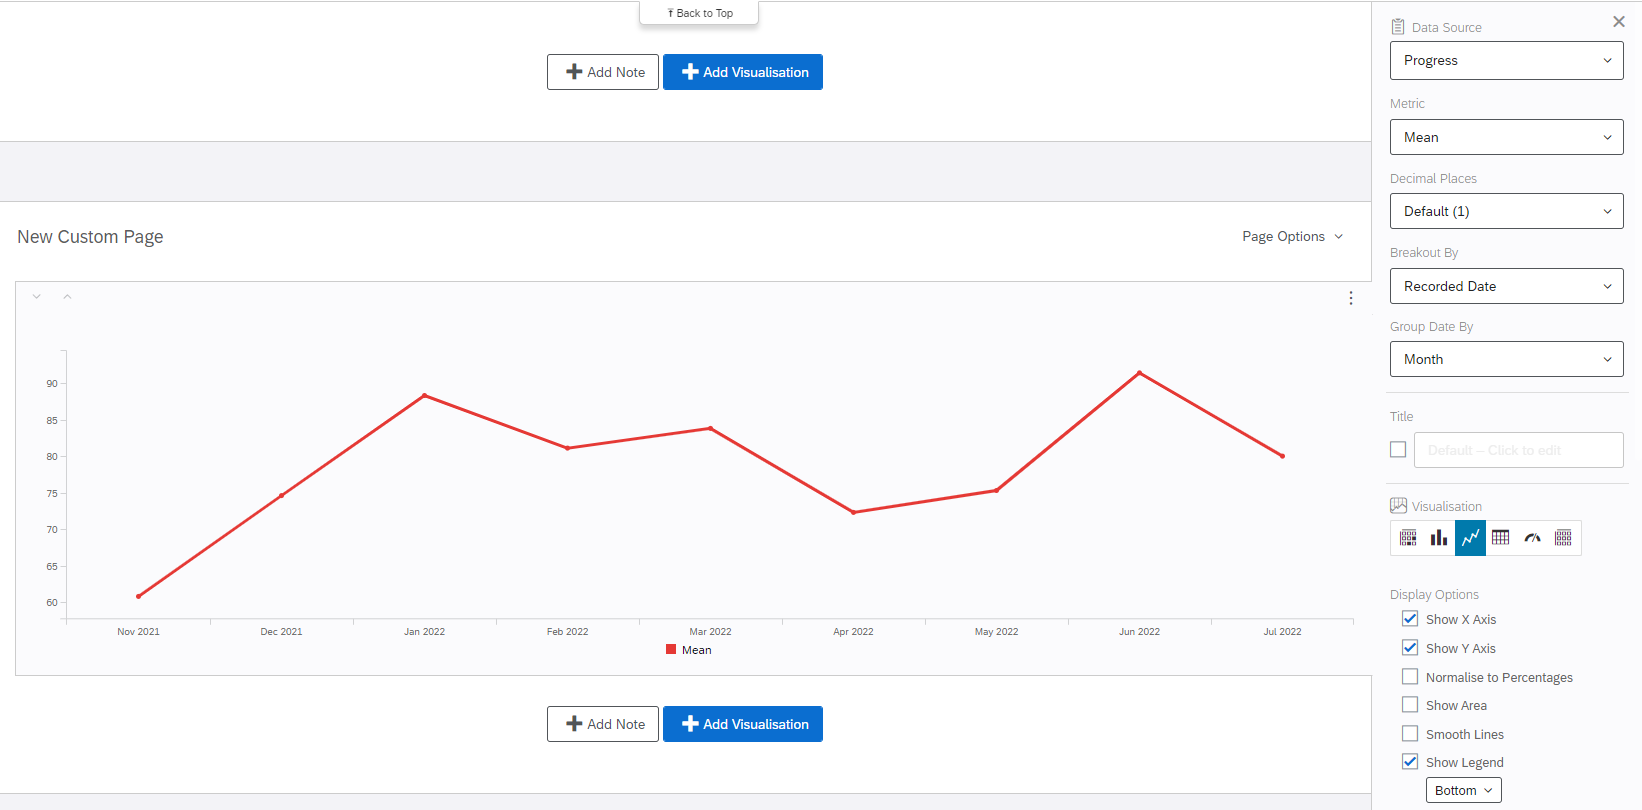
Task: Select the gauge chart visualisation icon
Action: pos(1532,538)
